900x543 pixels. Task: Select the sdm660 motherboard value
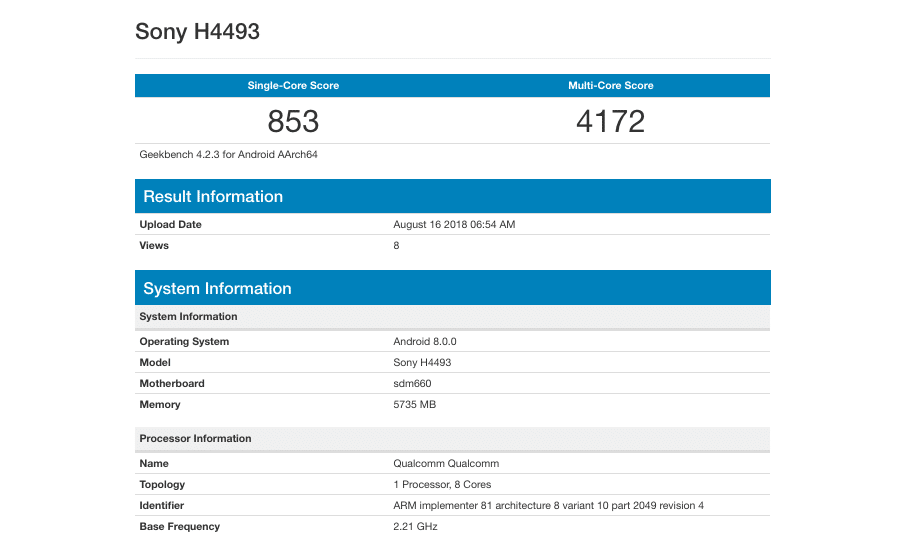[x=412, y=383]
